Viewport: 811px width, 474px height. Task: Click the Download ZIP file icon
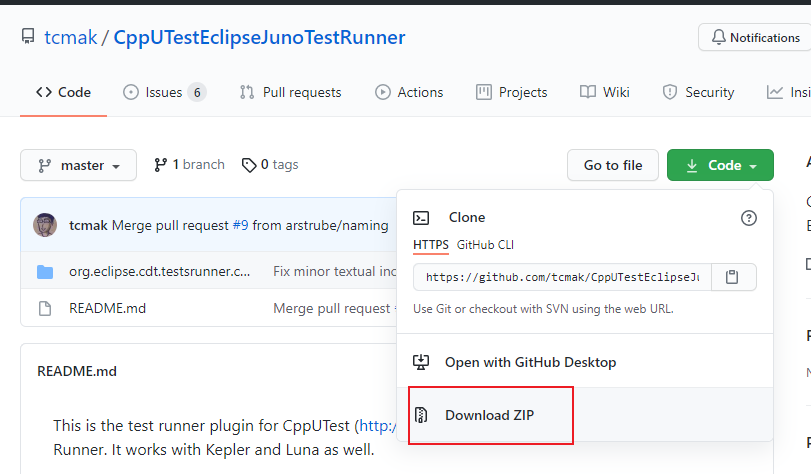tap(422, 415)
